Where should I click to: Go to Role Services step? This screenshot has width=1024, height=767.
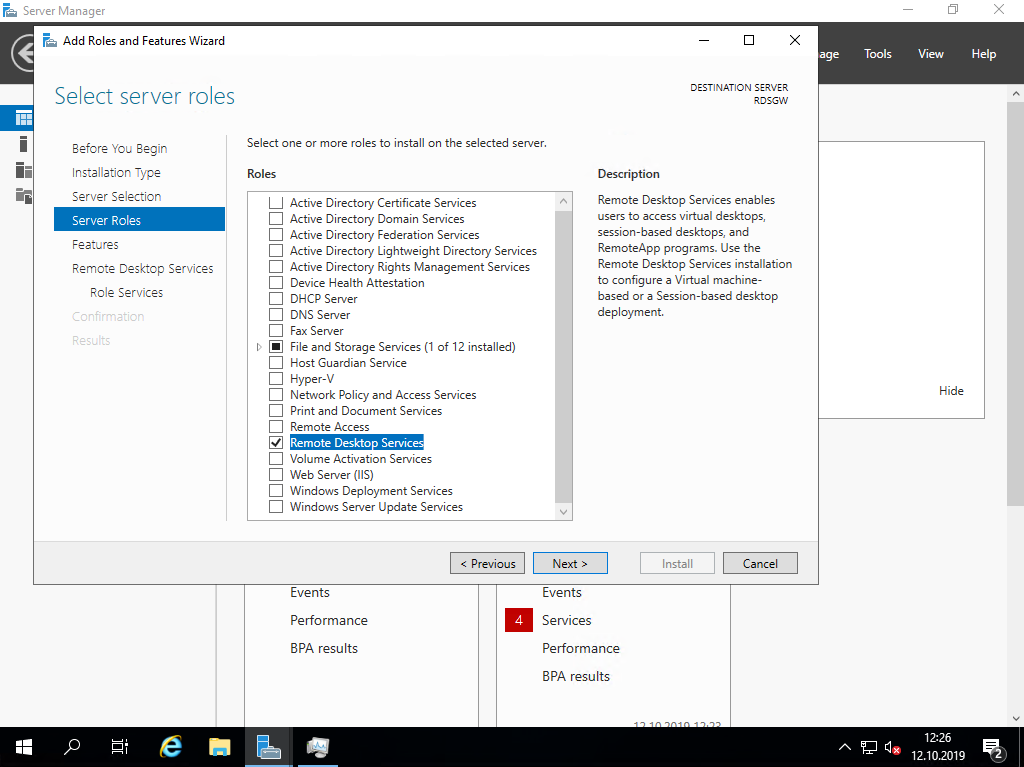pos(127,293)
